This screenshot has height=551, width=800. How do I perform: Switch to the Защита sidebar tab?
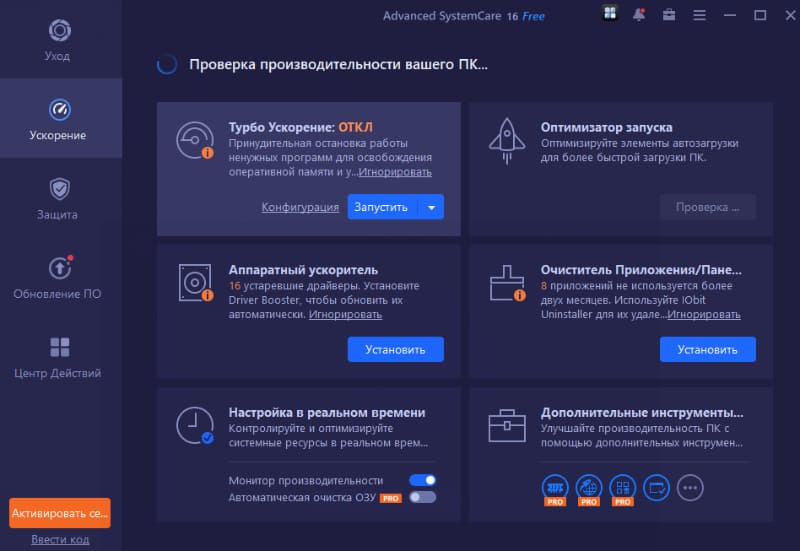(59, 198)
